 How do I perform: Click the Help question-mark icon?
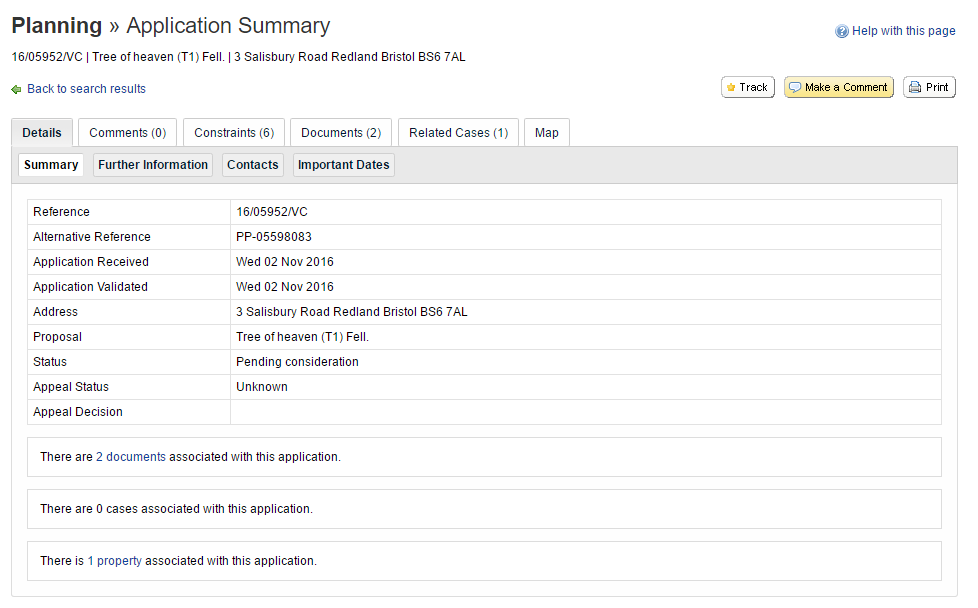pos(841,31)
